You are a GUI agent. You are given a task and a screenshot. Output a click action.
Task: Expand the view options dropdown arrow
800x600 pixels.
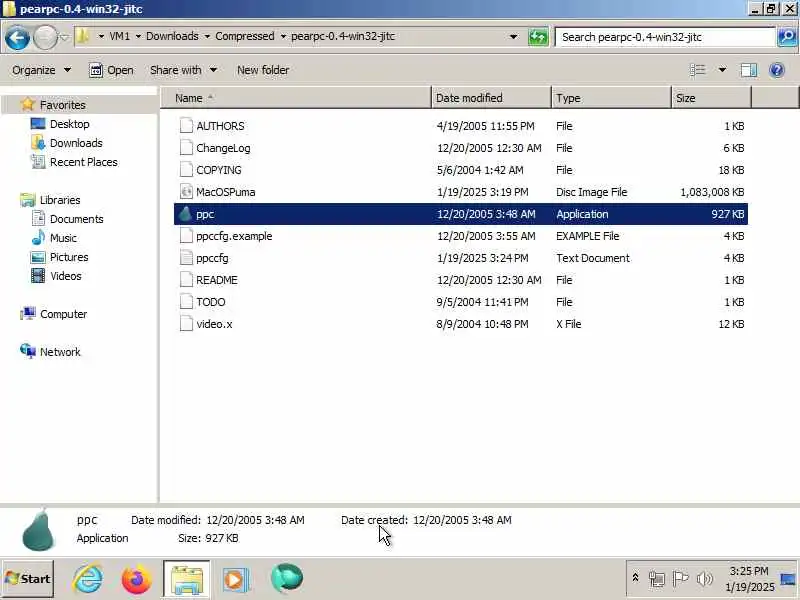[x=722, y=70]
